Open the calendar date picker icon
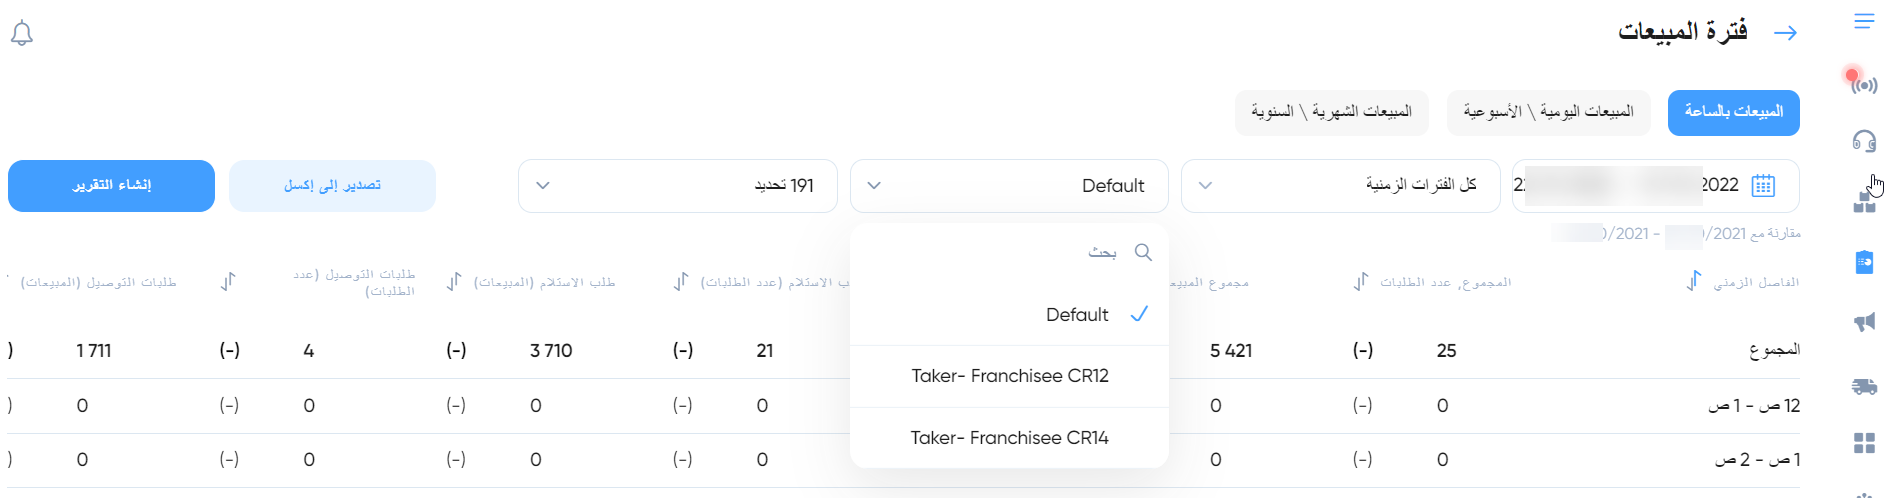This screenshot has height=498, width=1896. pyautogui.click(x=1763, y=185)
